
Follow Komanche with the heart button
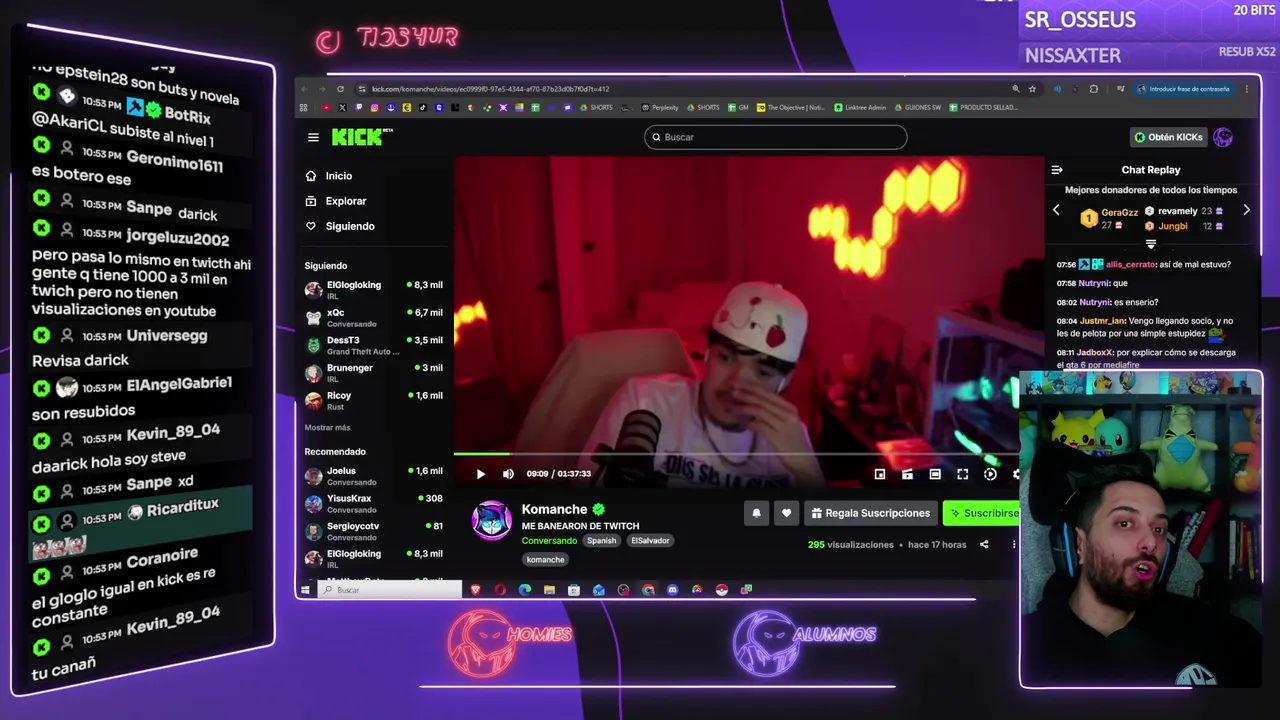pos(786,513)
